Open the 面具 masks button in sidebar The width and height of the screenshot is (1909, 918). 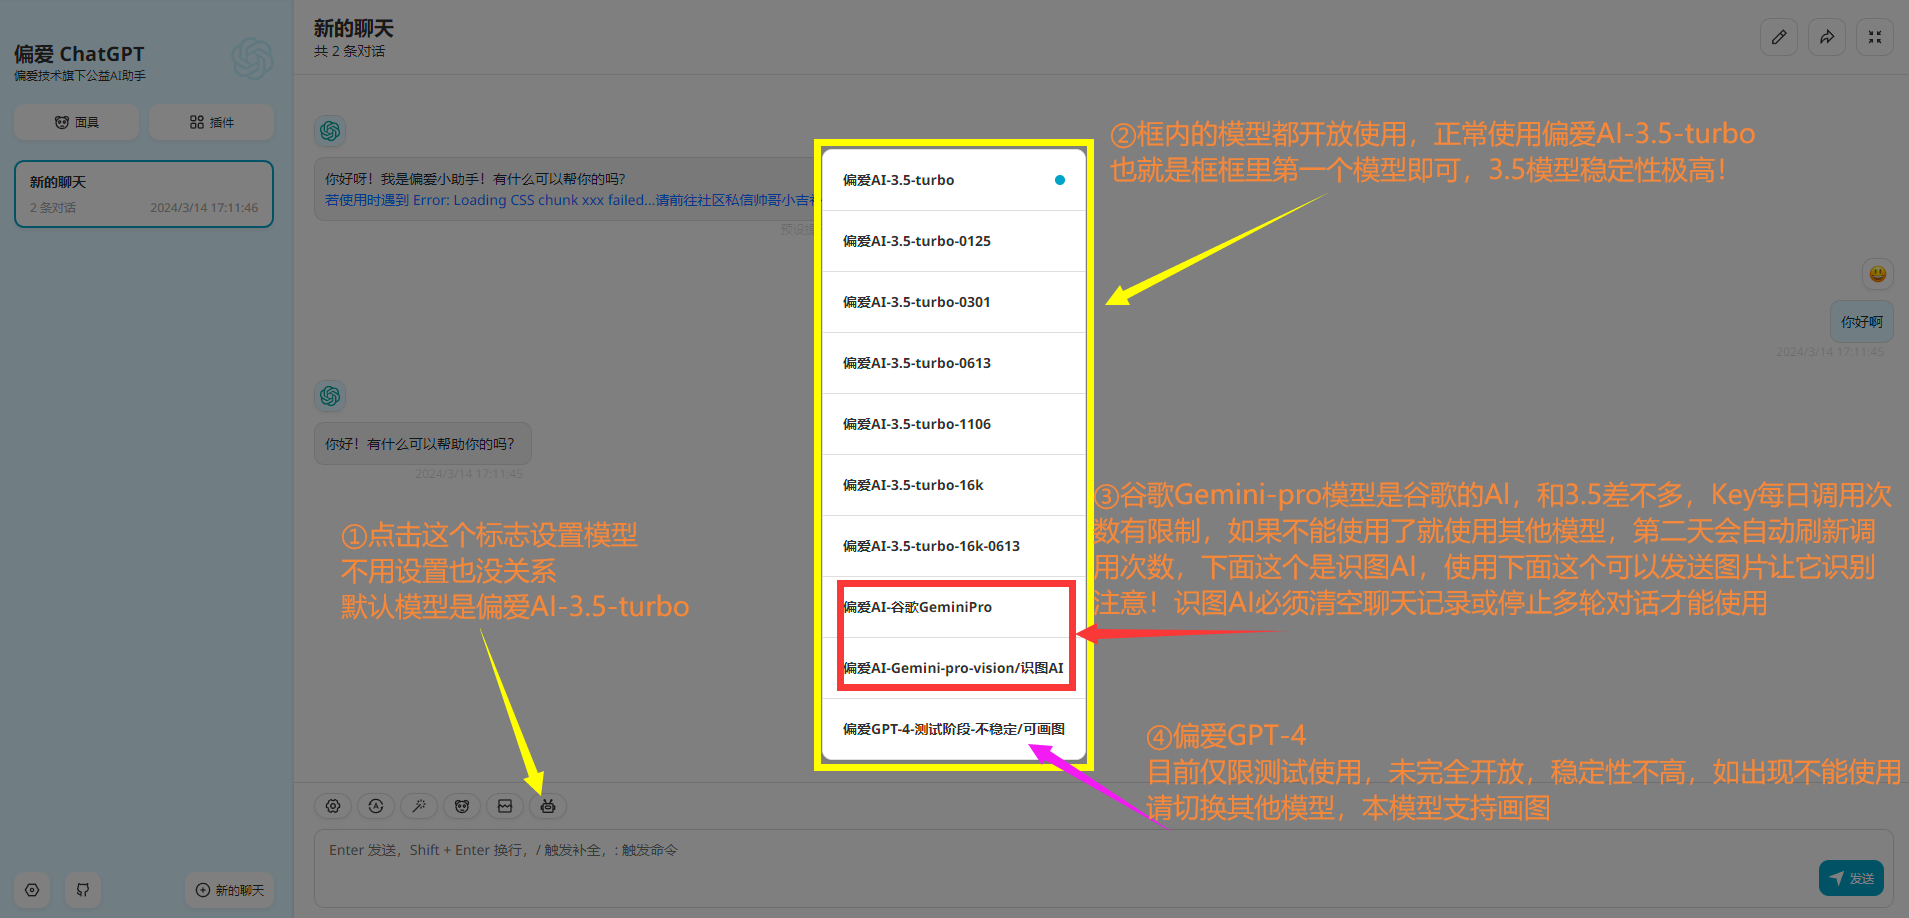[77, 122]
